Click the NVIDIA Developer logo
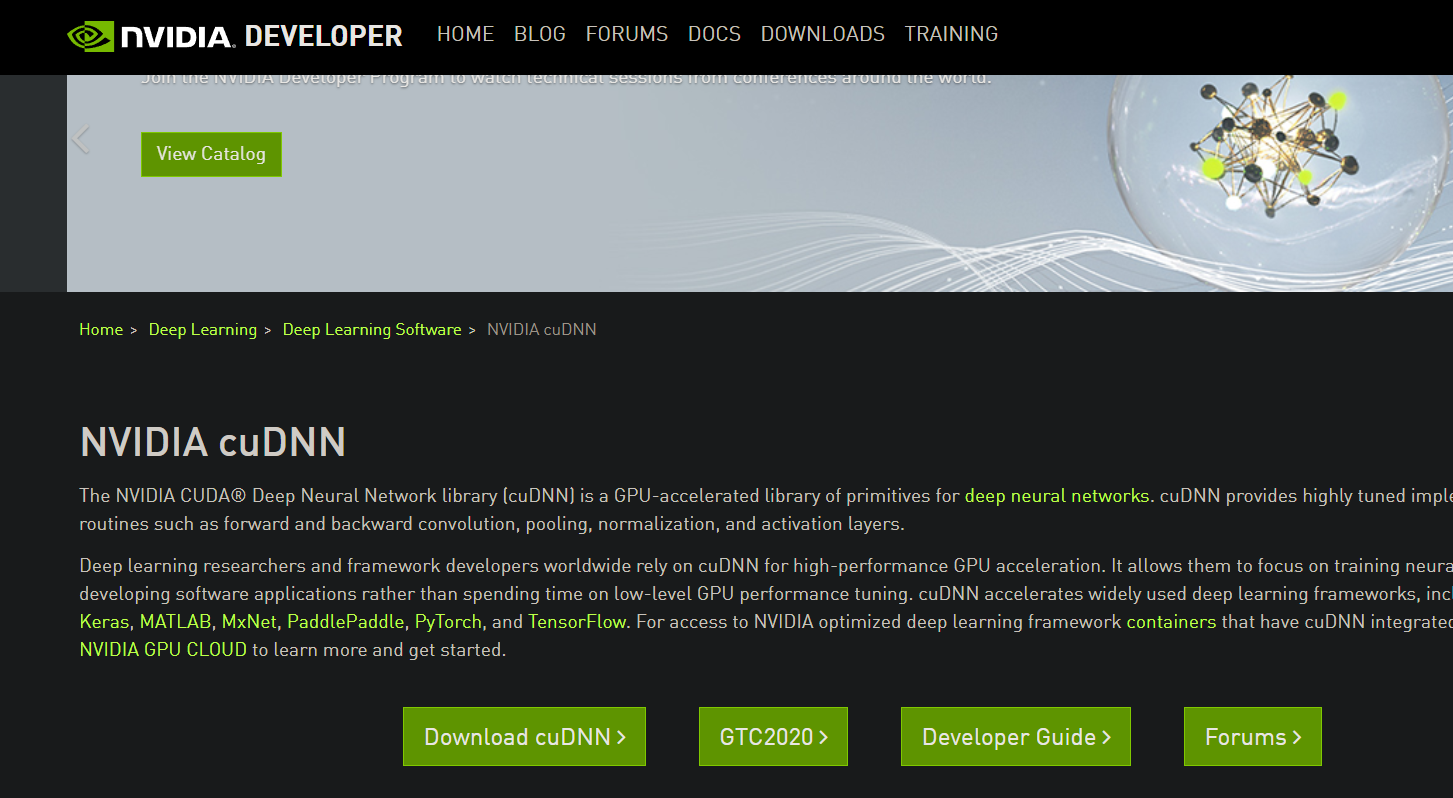Image resolution: width=1453 pixels, height=798 pixels. pyautogui.click(x=235, y=36)
